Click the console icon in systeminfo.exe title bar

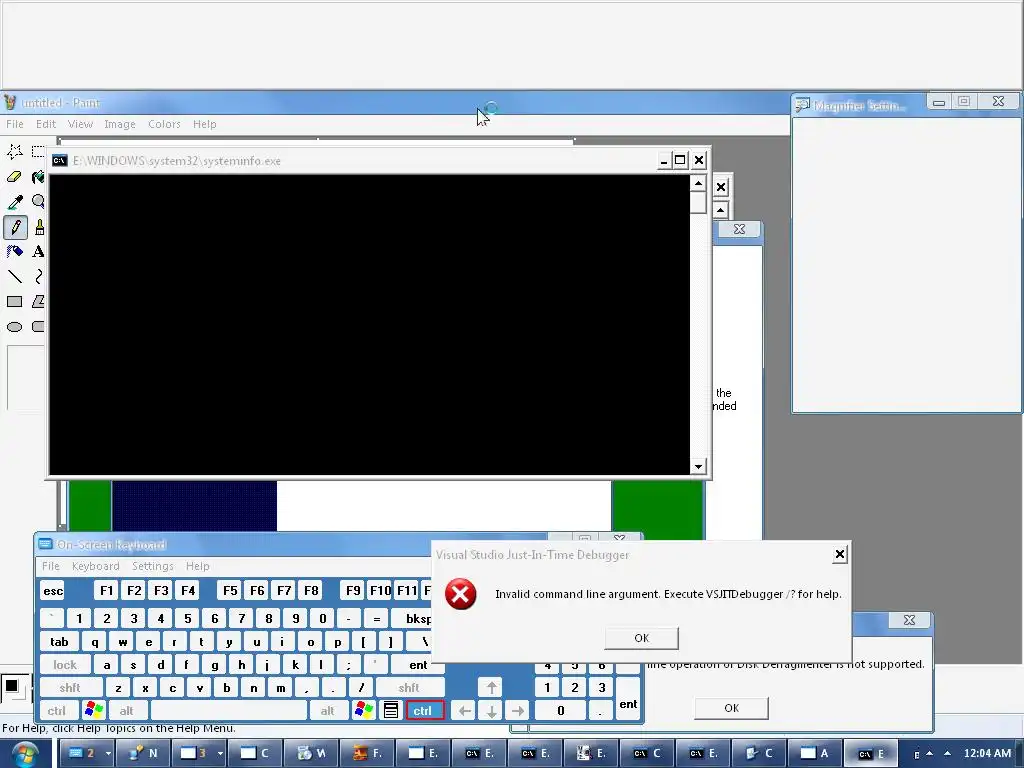(59, 161)
